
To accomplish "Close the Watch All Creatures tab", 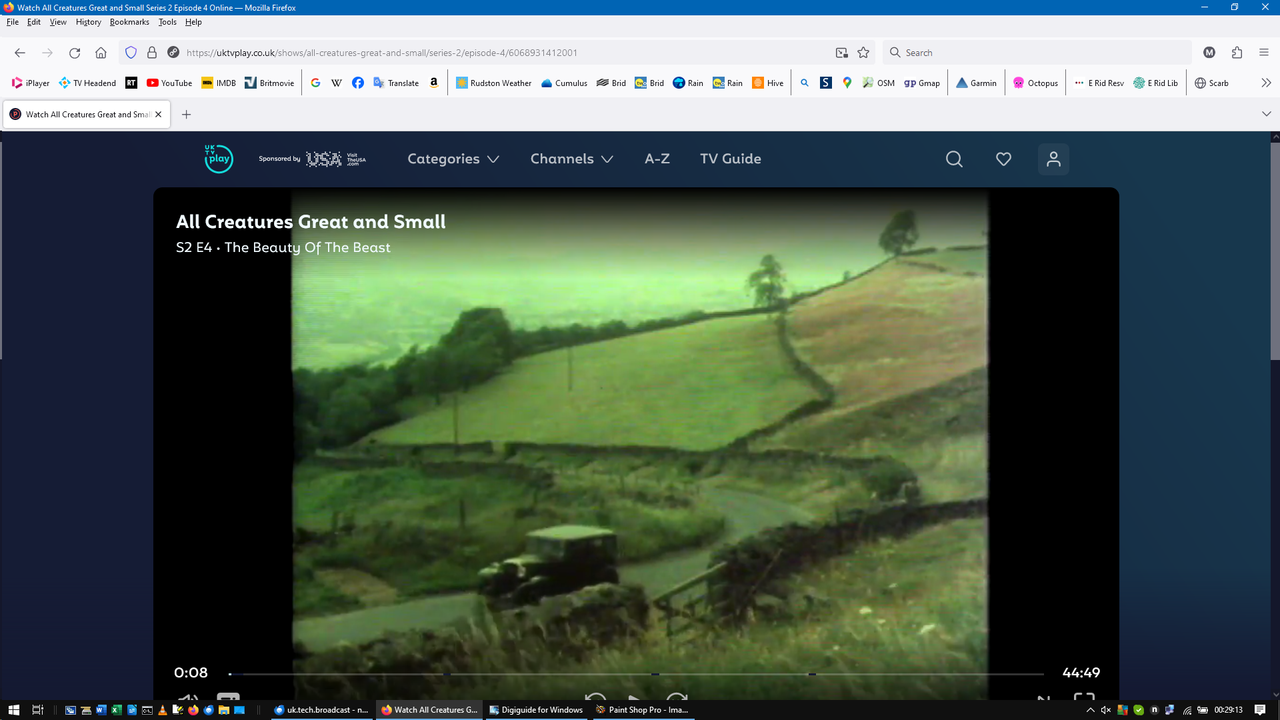I will [x=158, y=114].
